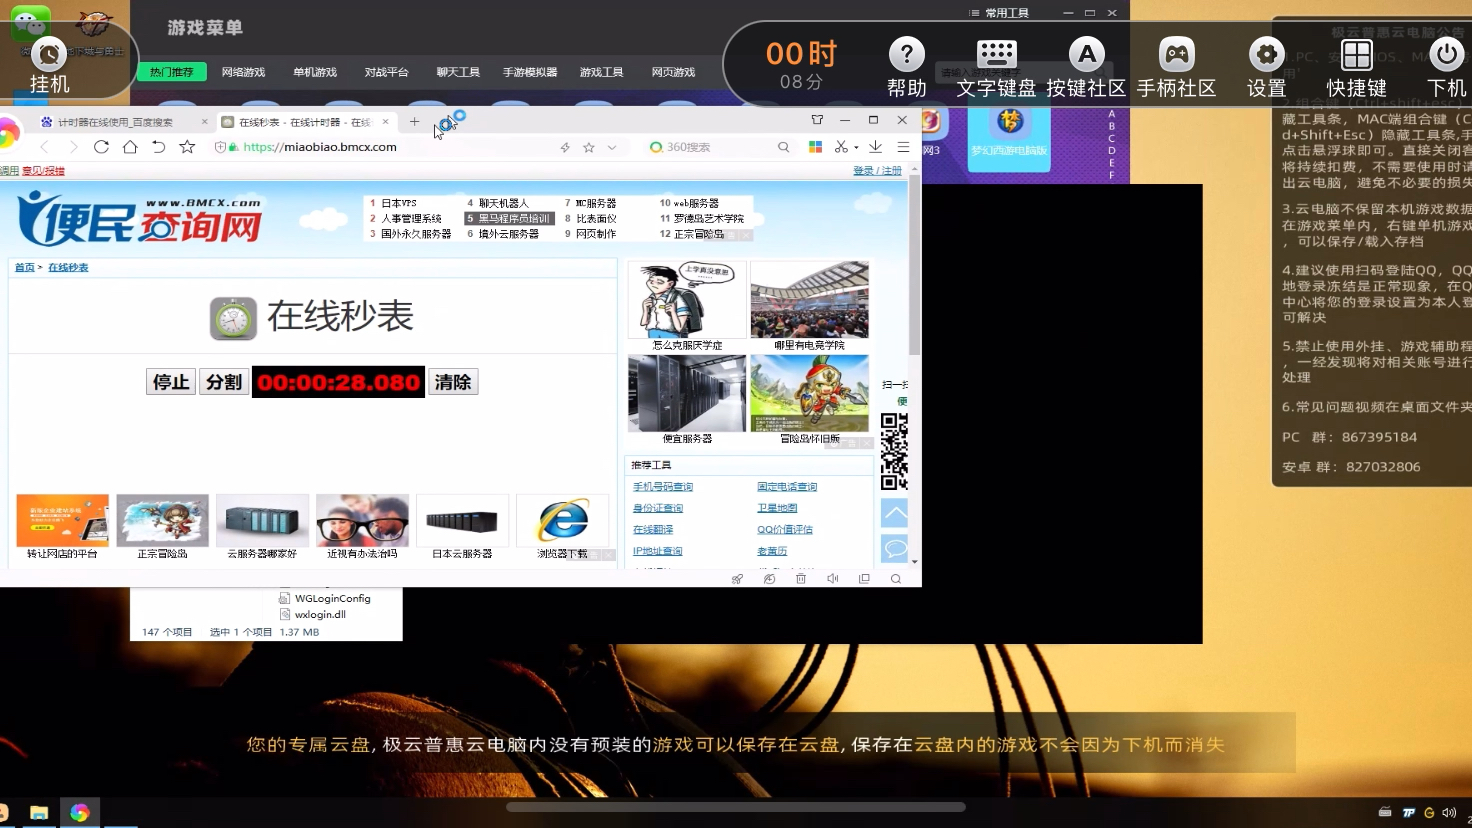
Task: Click the magnifier in the 360搜索 box
Action: coord(783,147)
